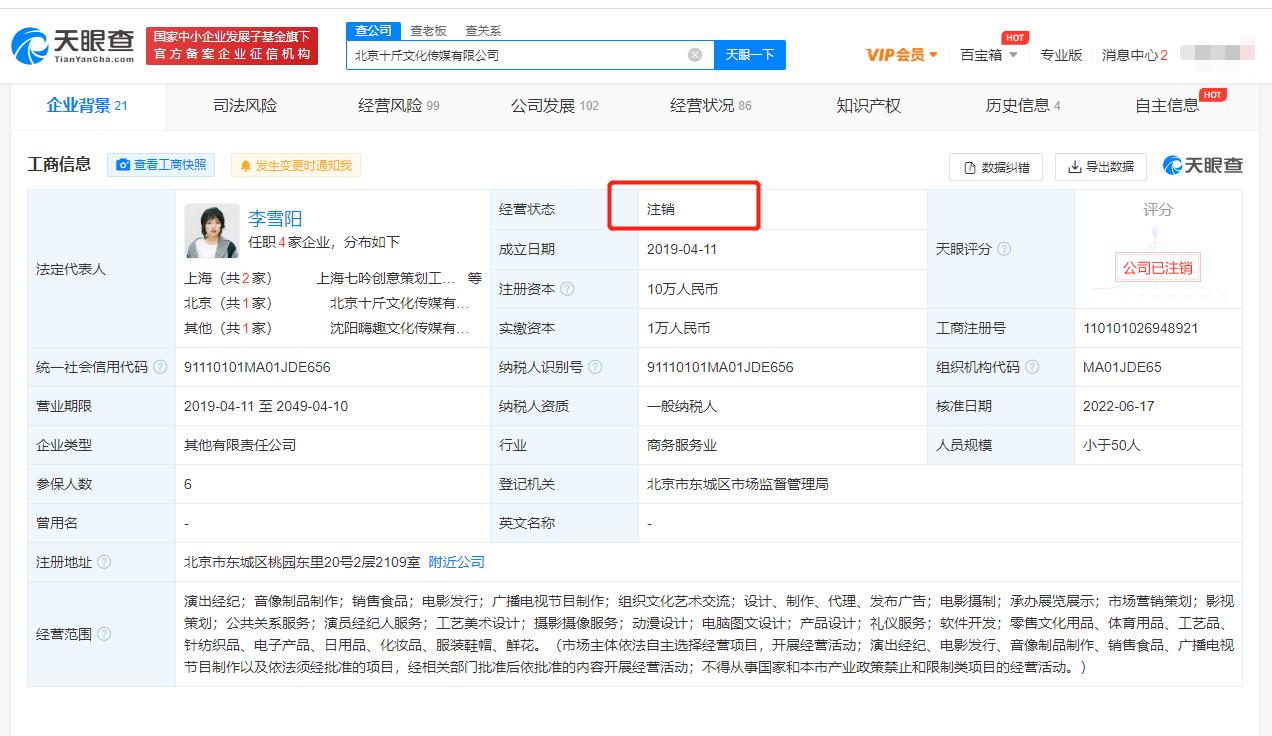The height and width of the screenshot is (736, 1272).
Task: Open the 企业背景 tab
Action: [87, 106]
